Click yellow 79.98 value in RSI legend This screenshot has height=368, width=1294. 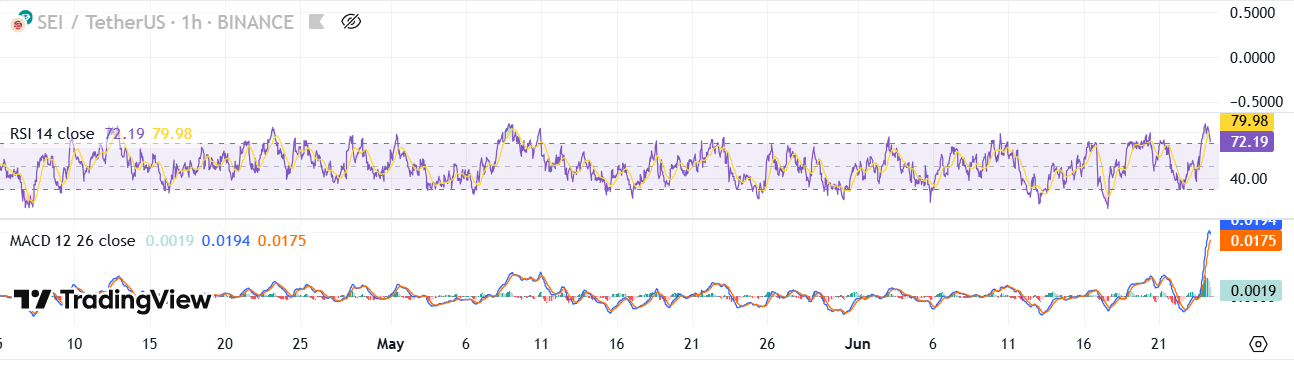coord(172,134)
